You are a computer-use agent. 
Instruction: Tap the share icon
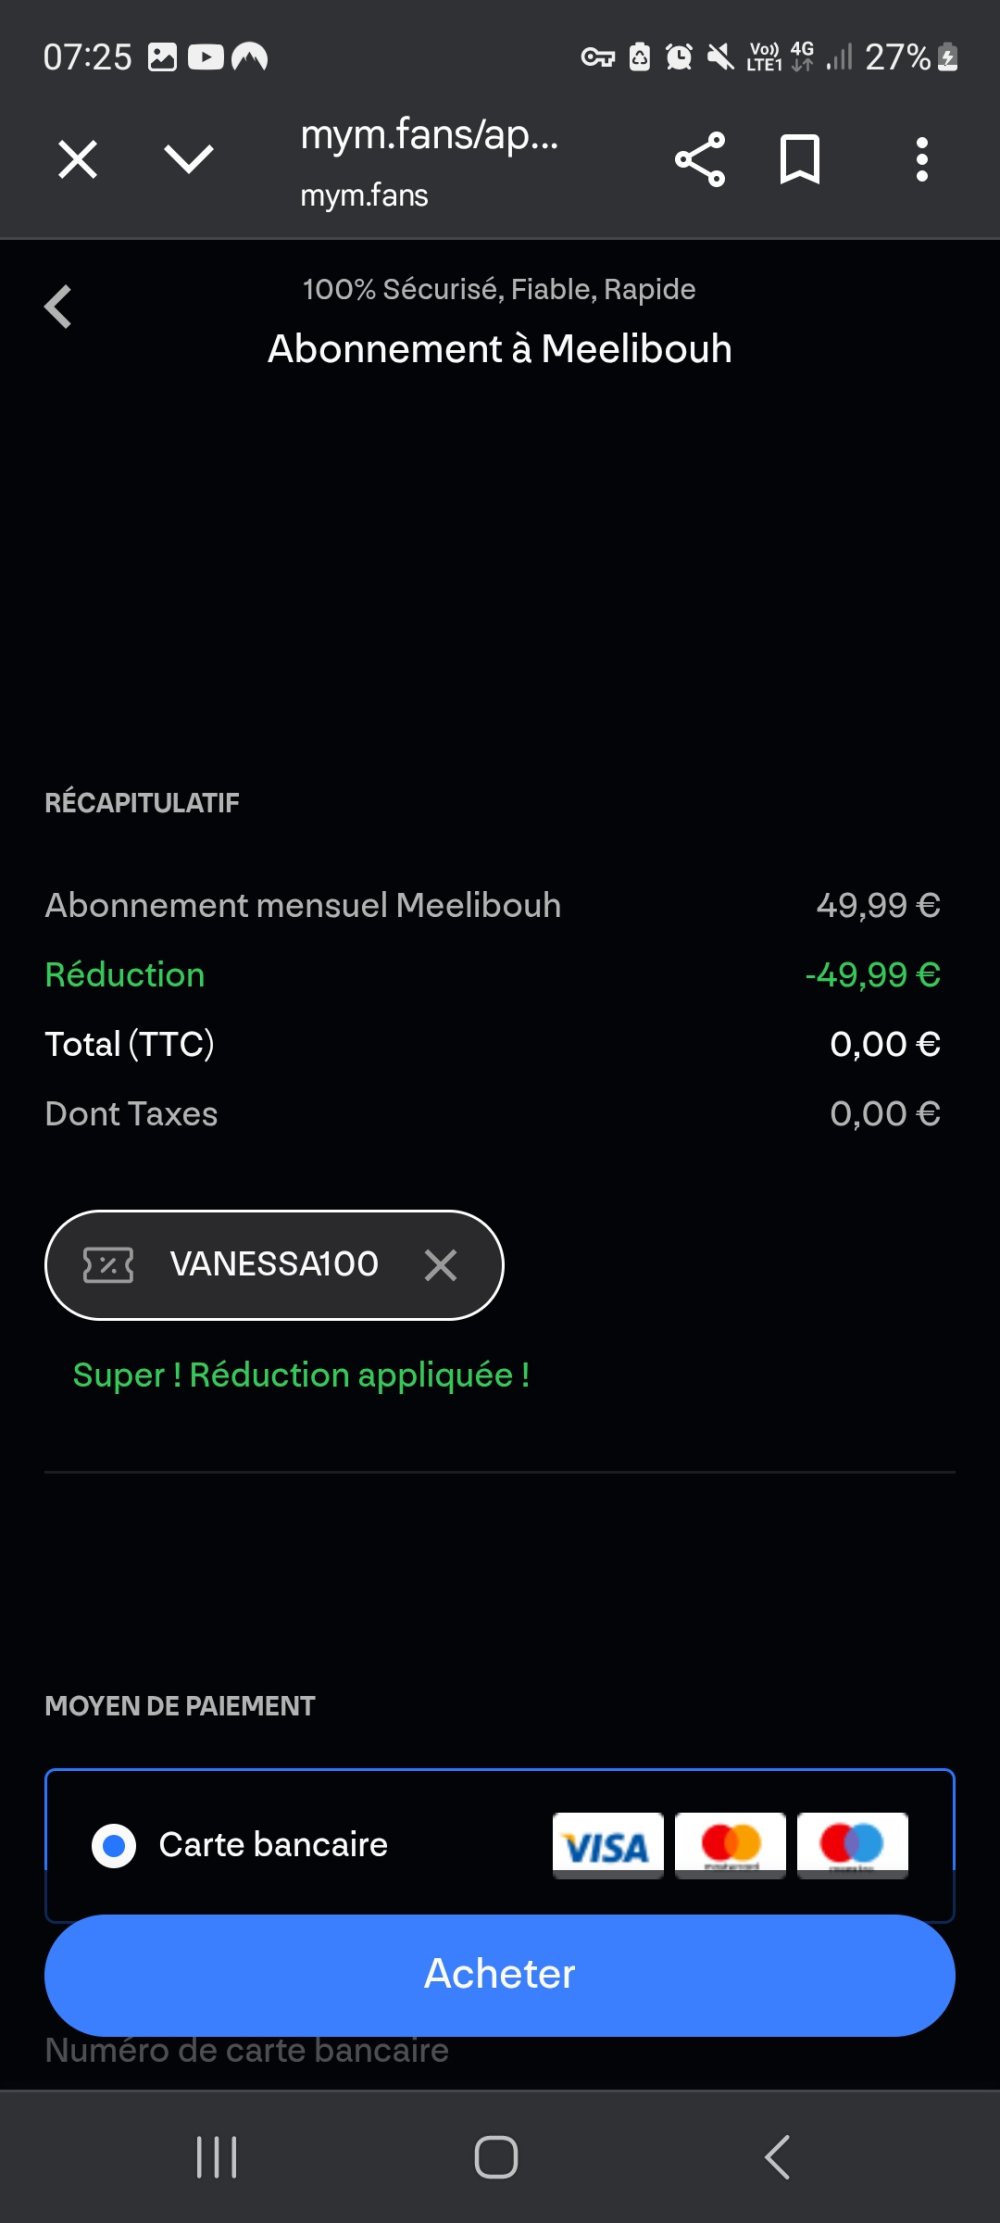coord(700,159)
